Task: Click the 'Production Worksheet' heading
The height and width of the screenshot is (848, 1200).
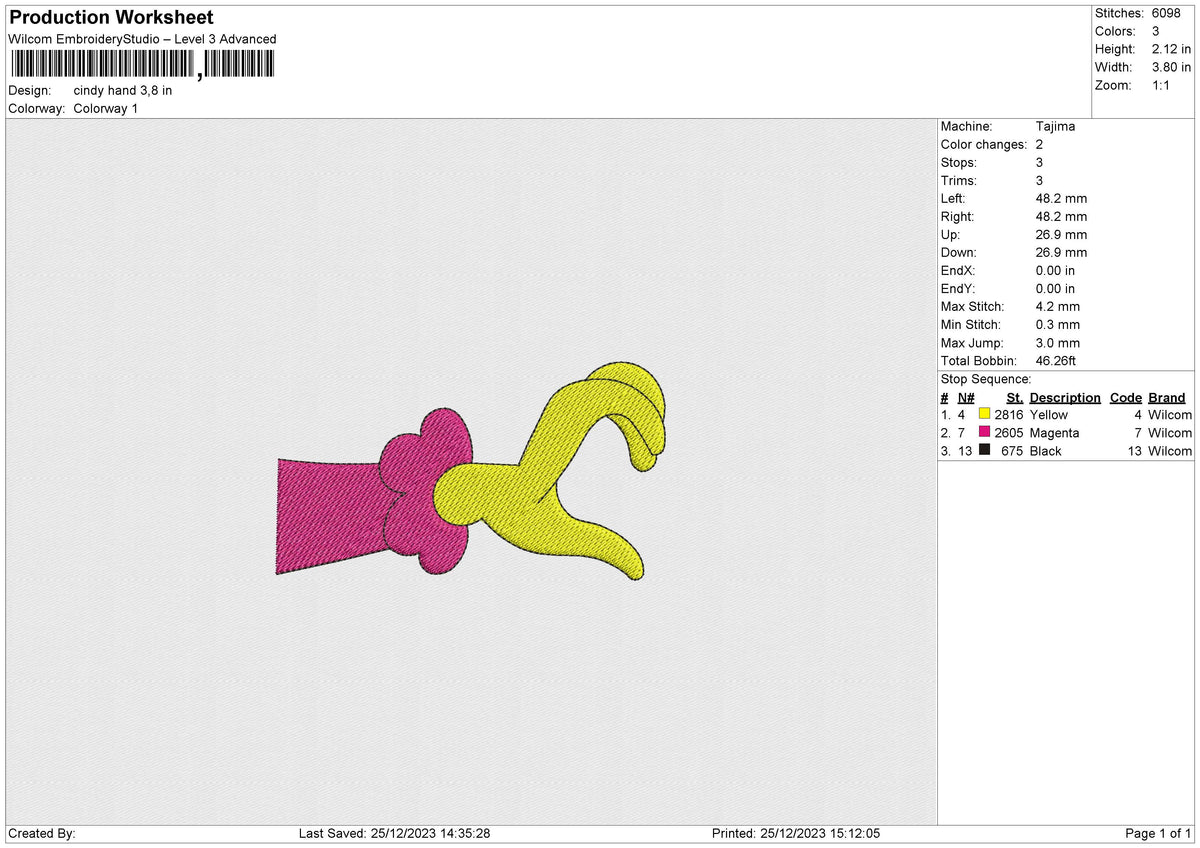Action: pyautogui.click(x=110, y=18)
